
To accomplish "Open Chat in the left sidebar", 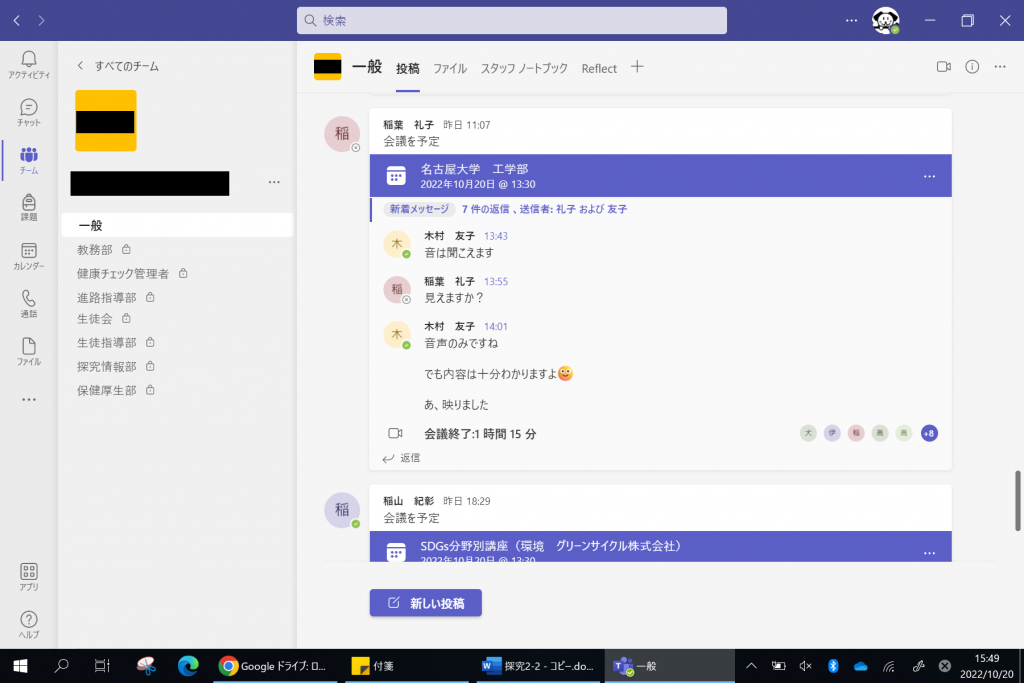I will (x=29, y=112).
